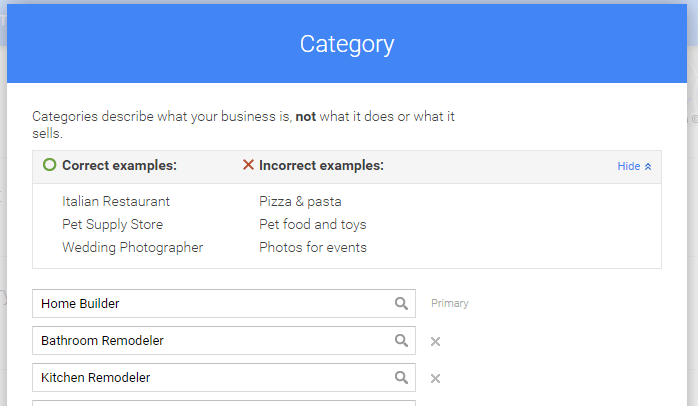Select the Italian Restaurant example text

[x=116, y=201]
